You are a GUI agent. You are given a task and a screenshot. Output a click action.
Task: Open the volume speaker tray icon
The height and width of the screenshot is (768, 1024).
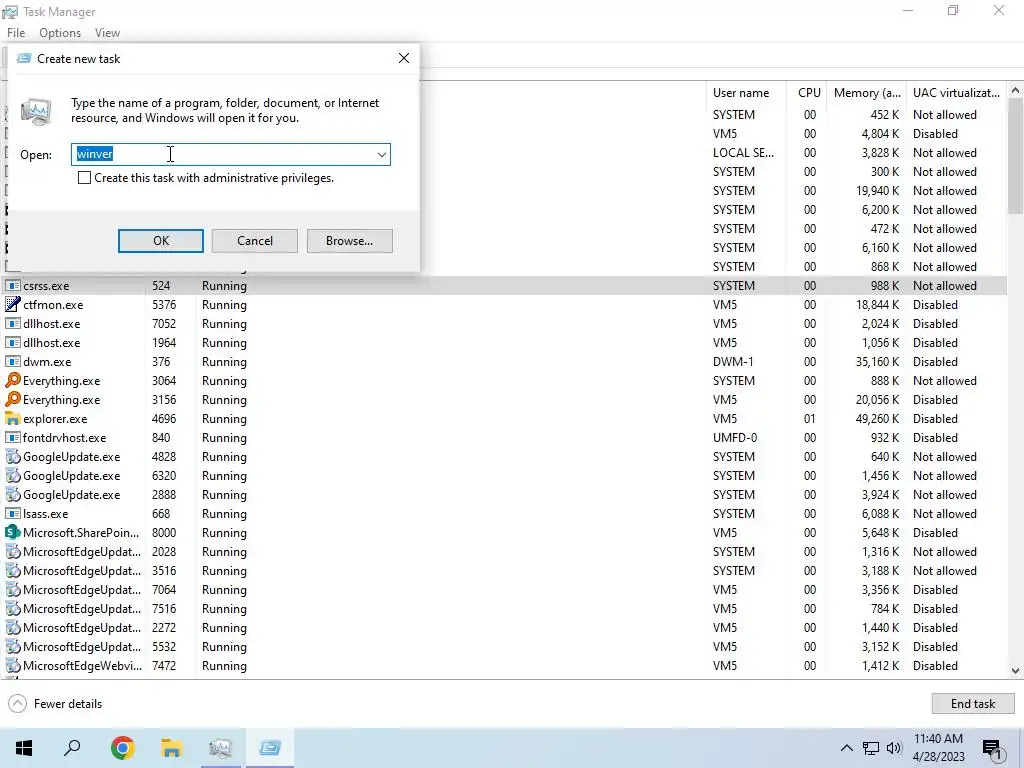coord(894,748)
